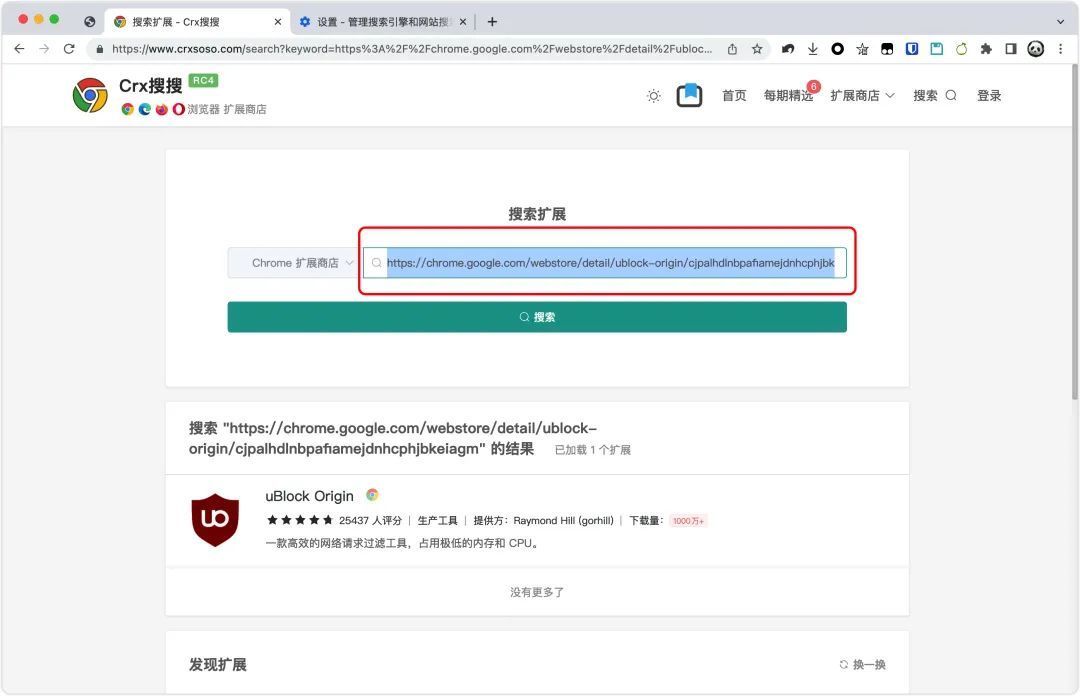Click the 生产工具 category text
The image size is (1080, 696).
tap(437, 520)
